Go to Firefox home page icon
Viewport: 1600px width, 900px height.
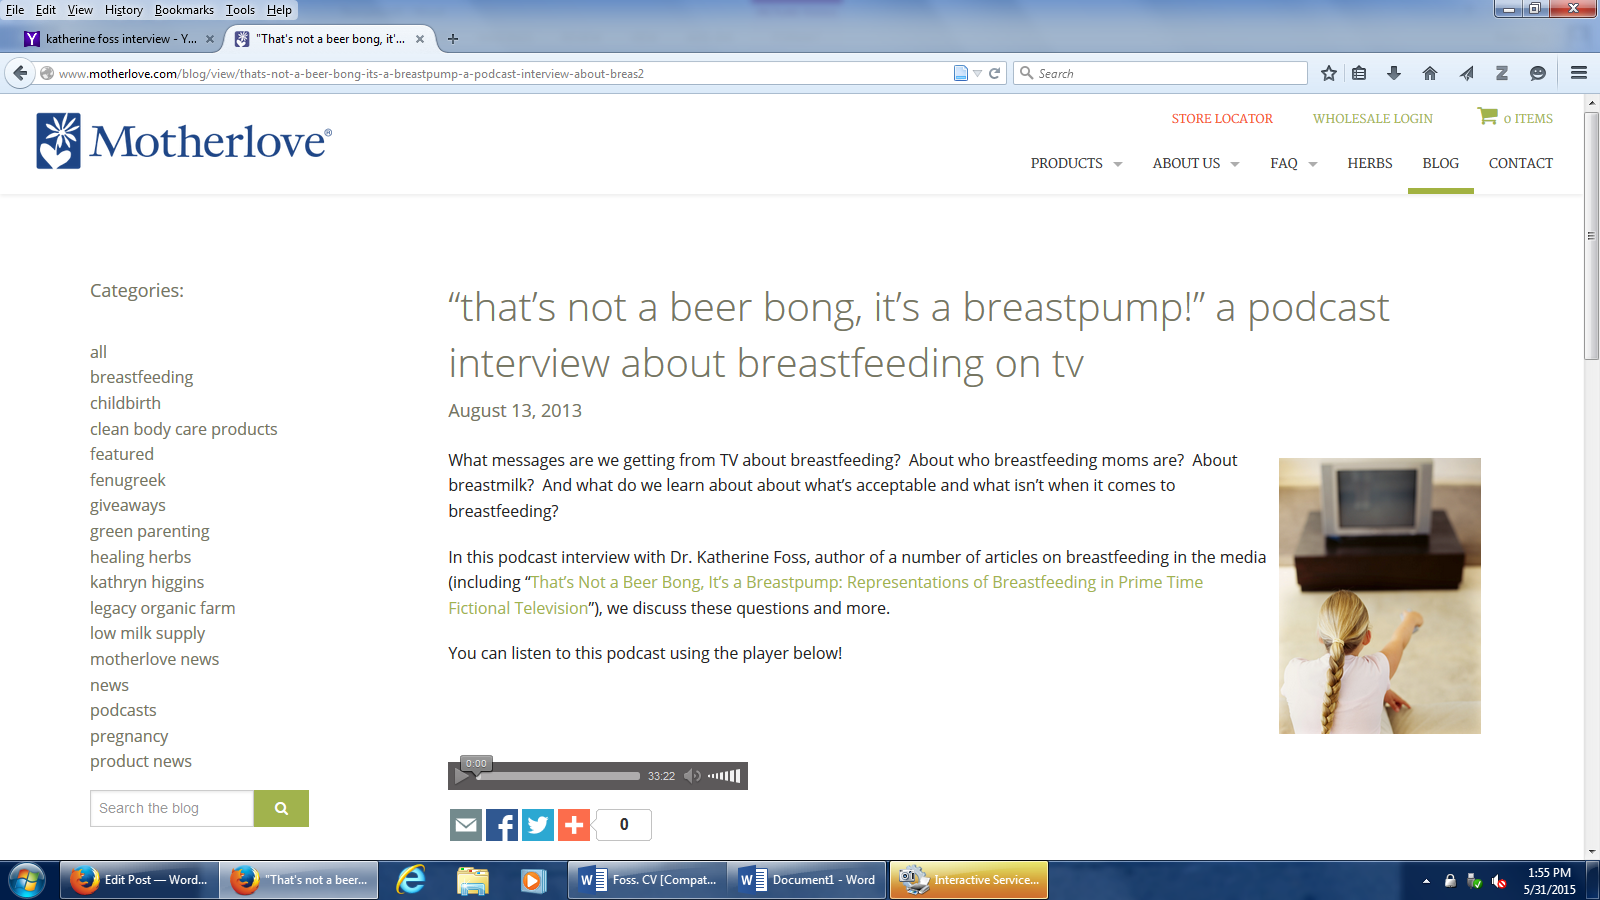point(1430,73)
